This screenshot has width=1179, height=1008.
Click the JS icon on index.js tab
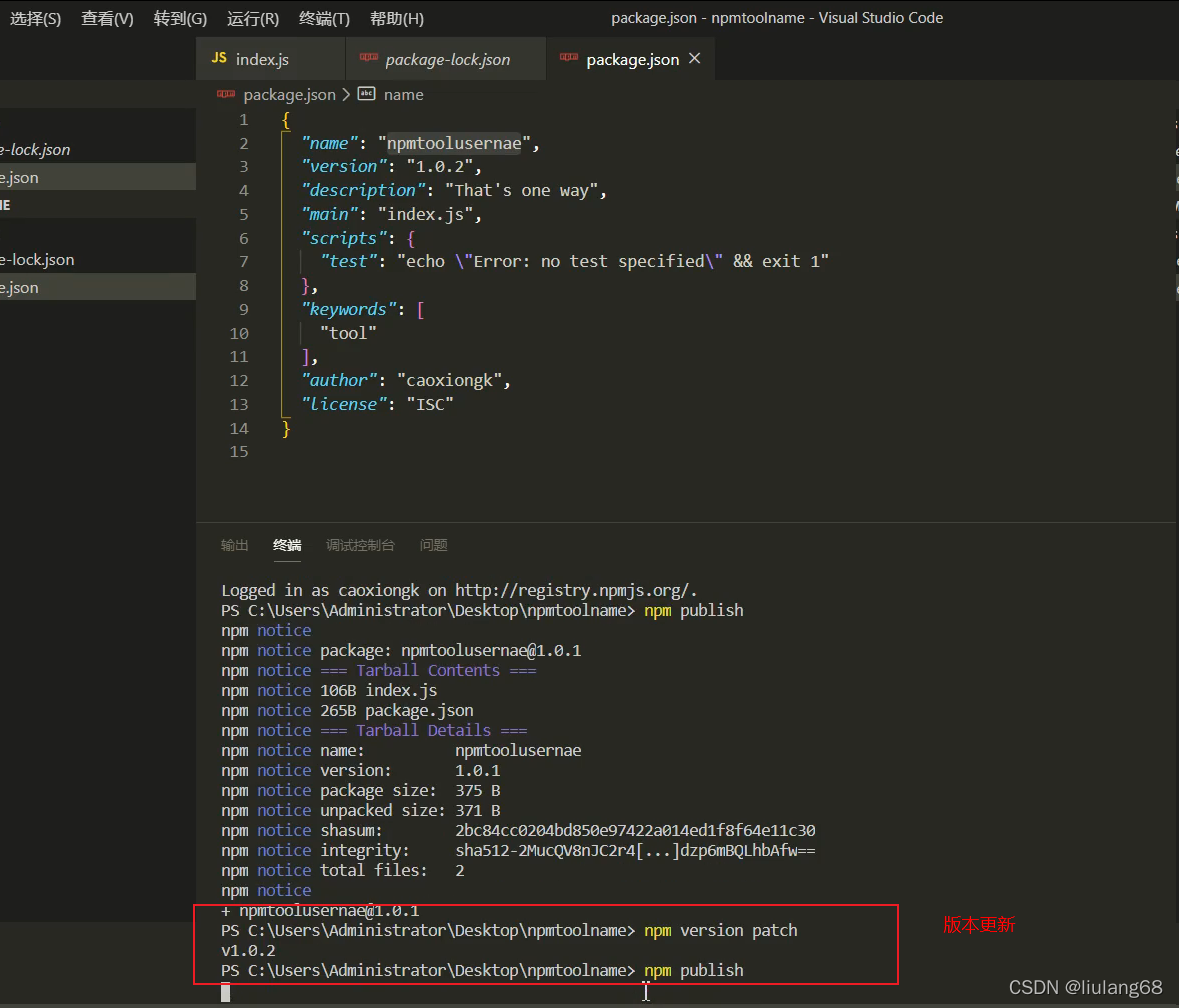click(219, 58)
